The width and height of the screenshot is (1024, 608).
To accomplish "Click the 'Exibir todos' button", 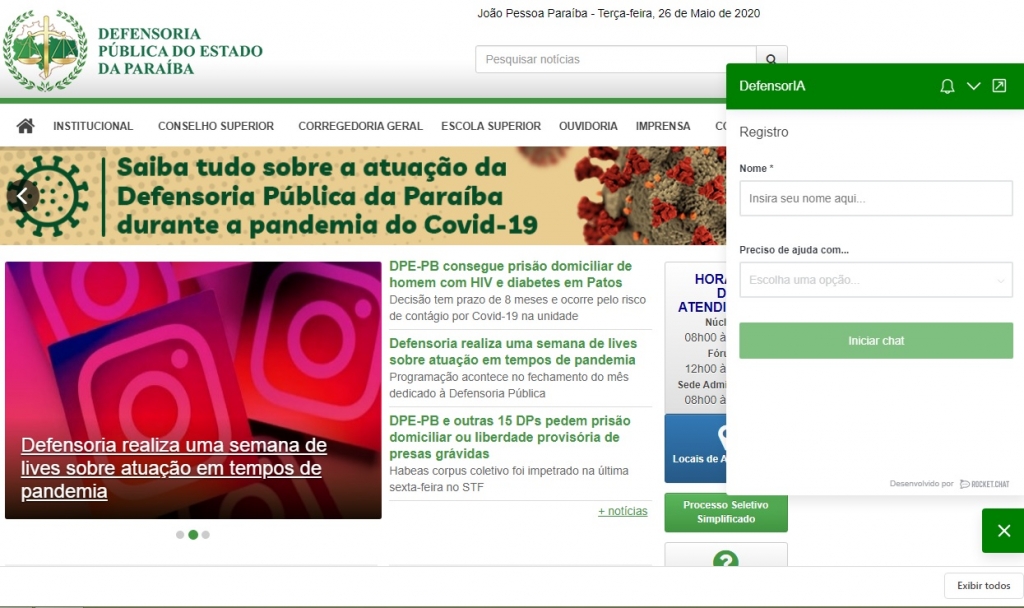I will [983, 586].
